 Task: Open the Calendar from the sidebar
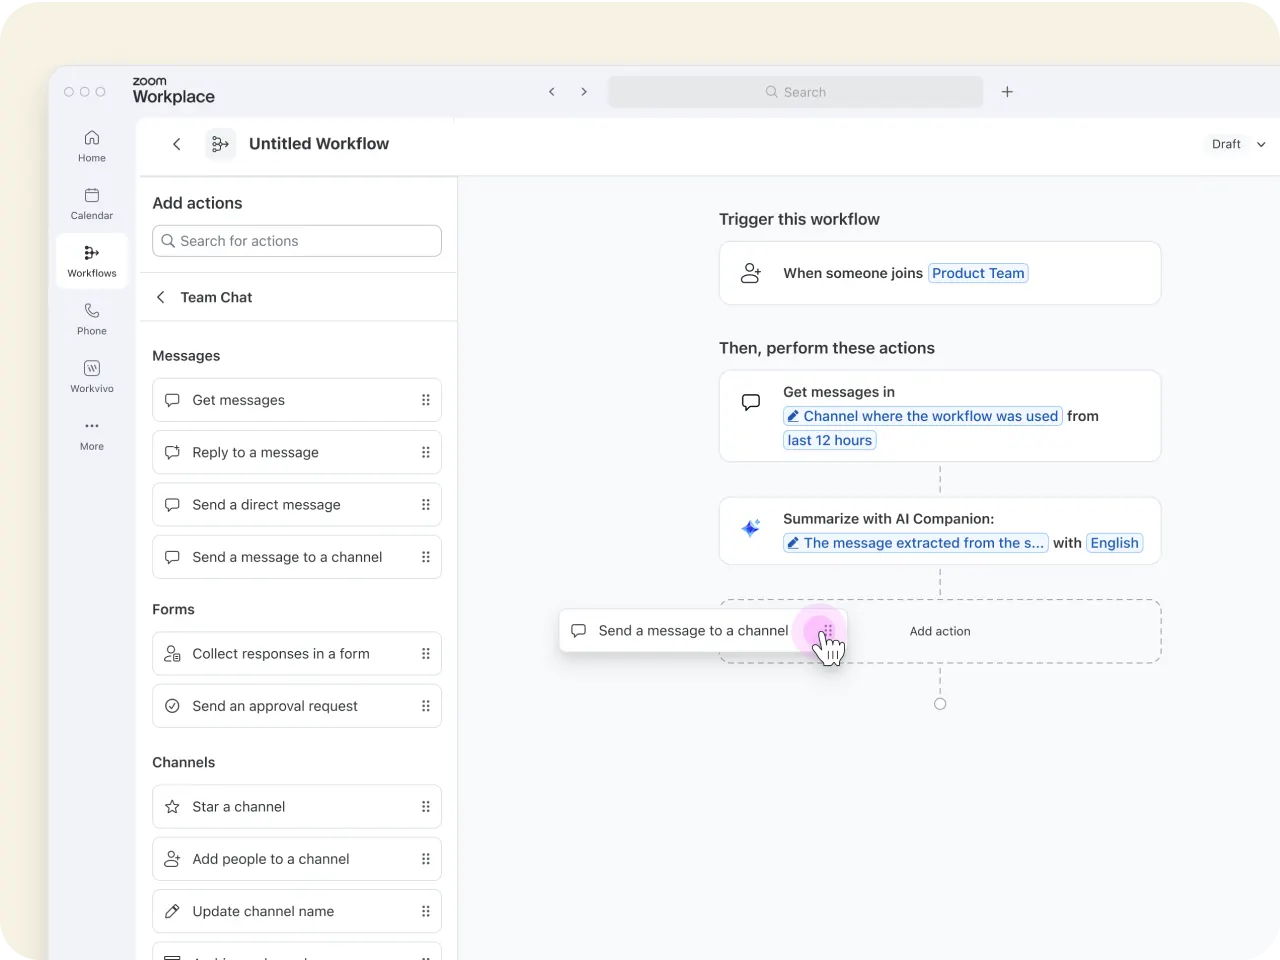pyautogui.click(x=91, y=203)
